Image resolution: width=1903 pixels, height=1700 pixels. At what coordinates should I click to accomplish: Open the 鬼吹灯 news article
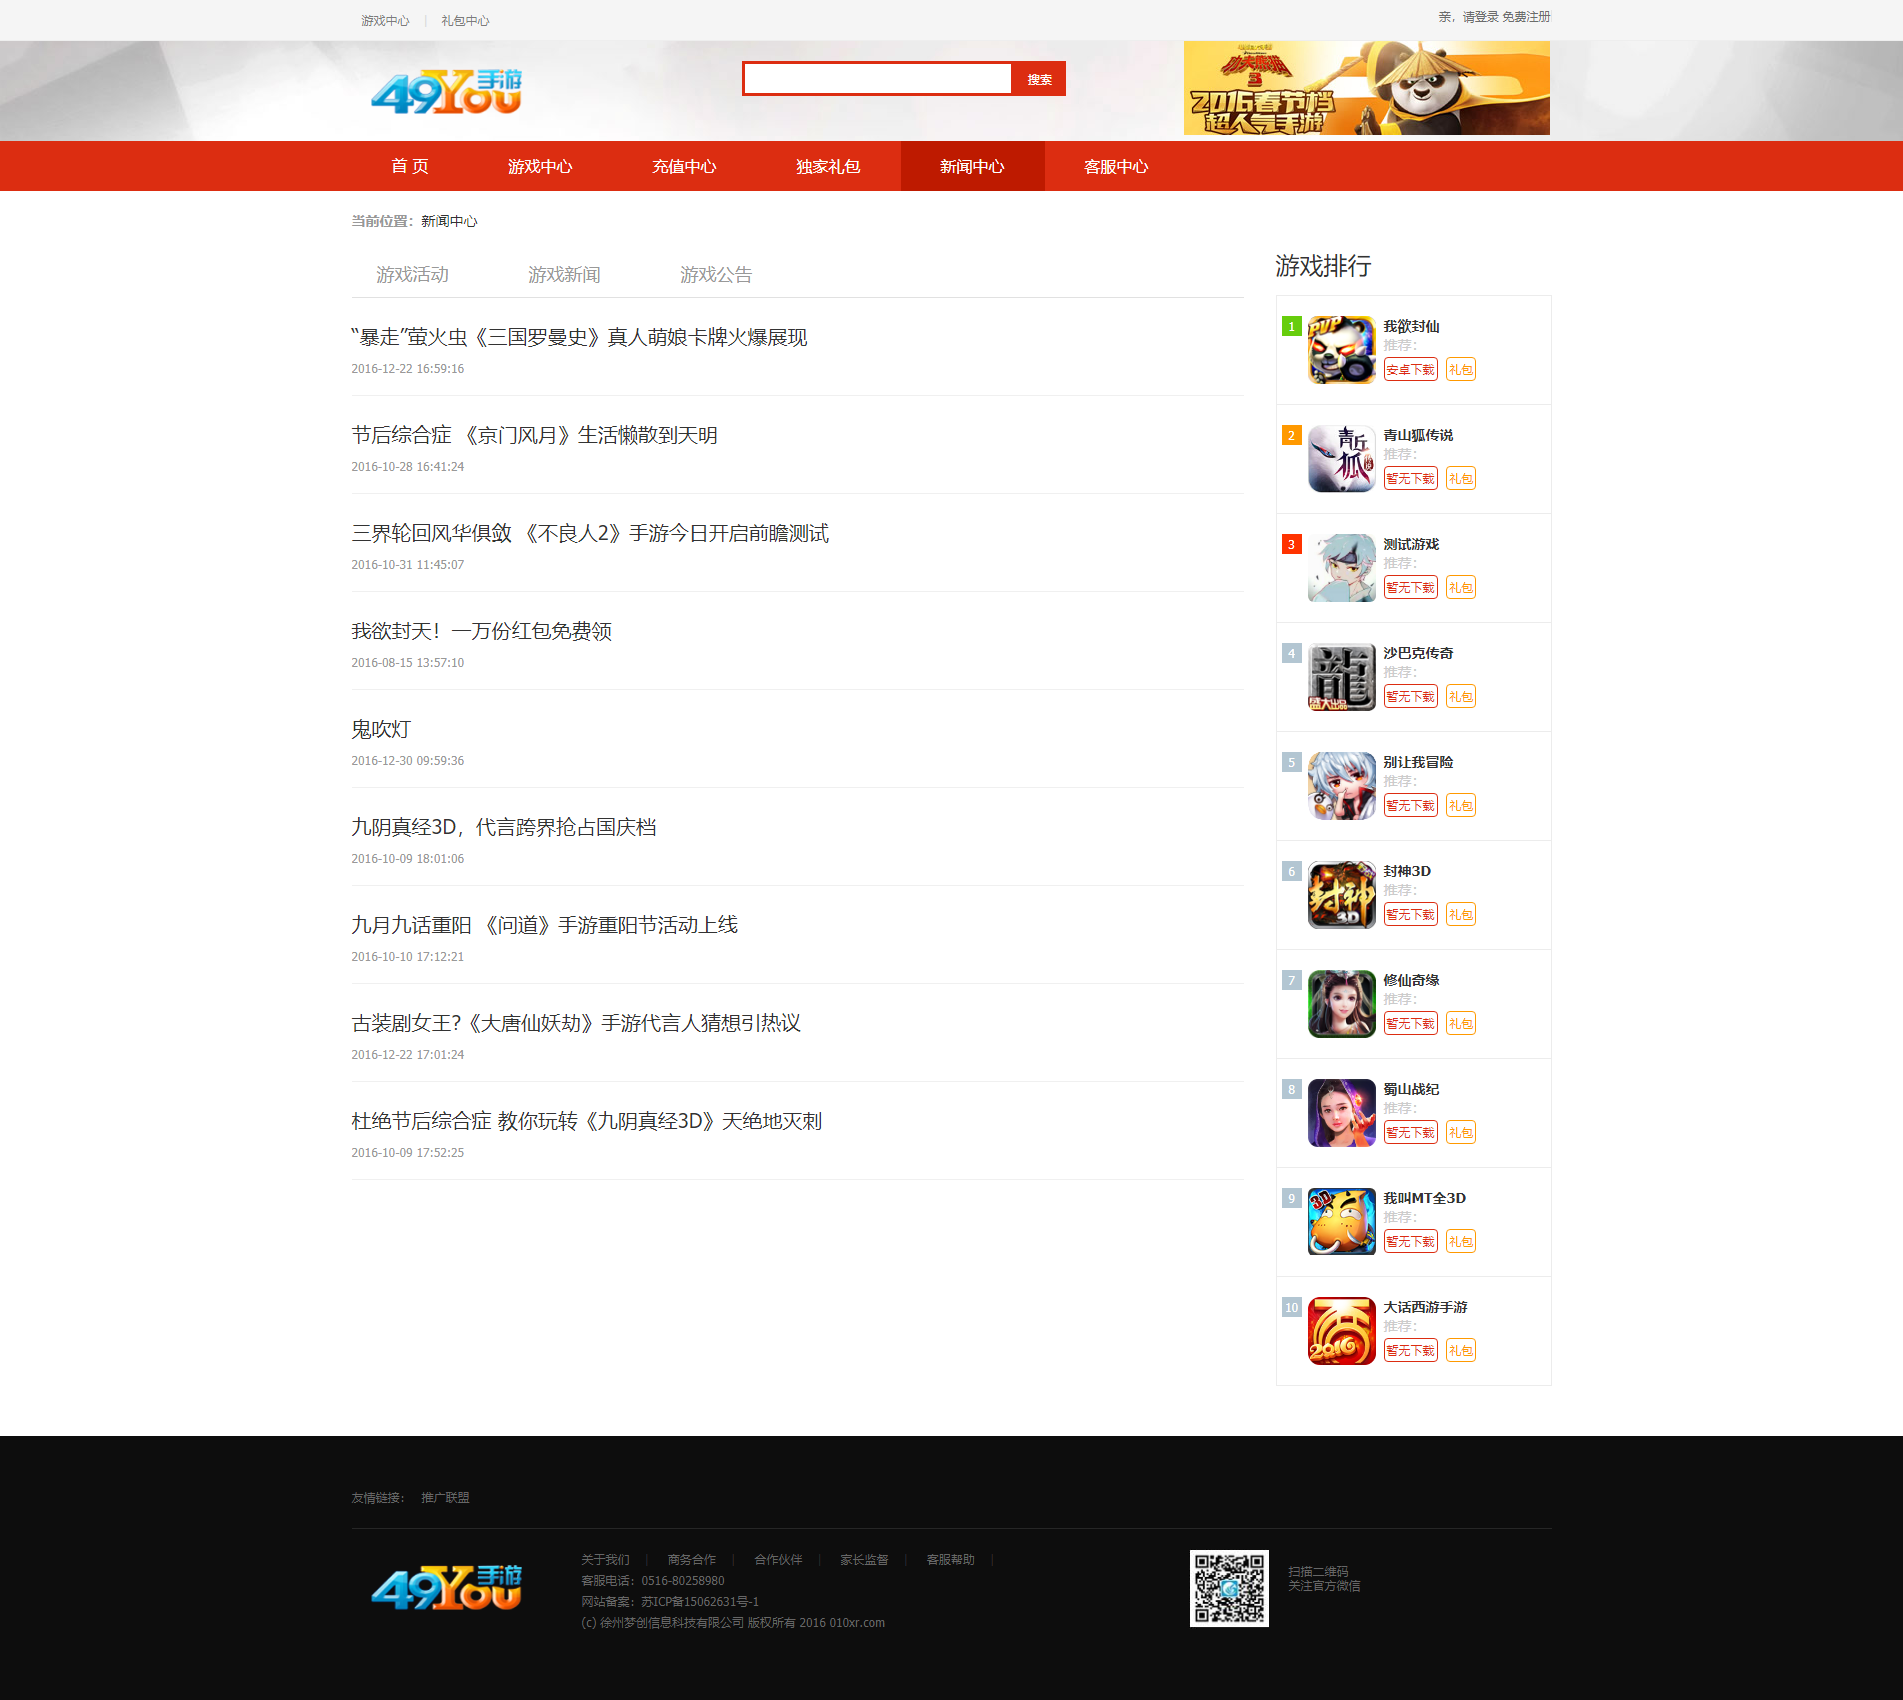click(381, 730)
